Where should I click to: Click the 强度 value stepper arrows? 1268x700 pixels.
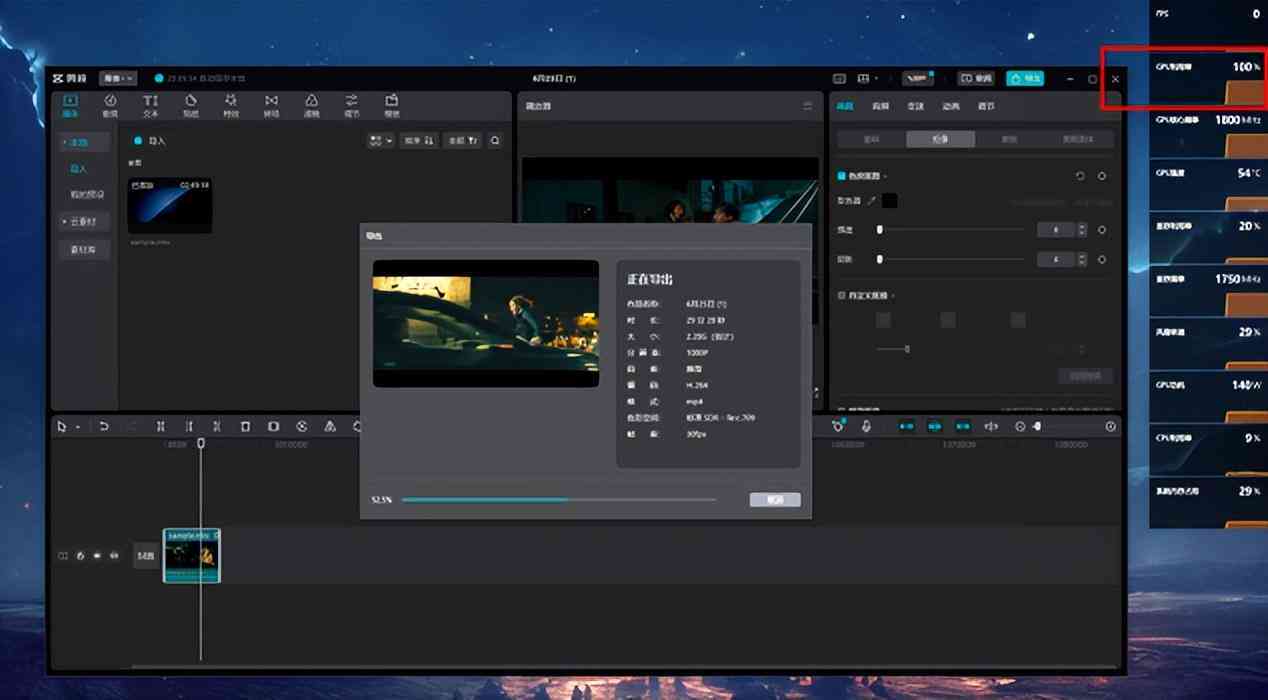(x=1082, y=230)
